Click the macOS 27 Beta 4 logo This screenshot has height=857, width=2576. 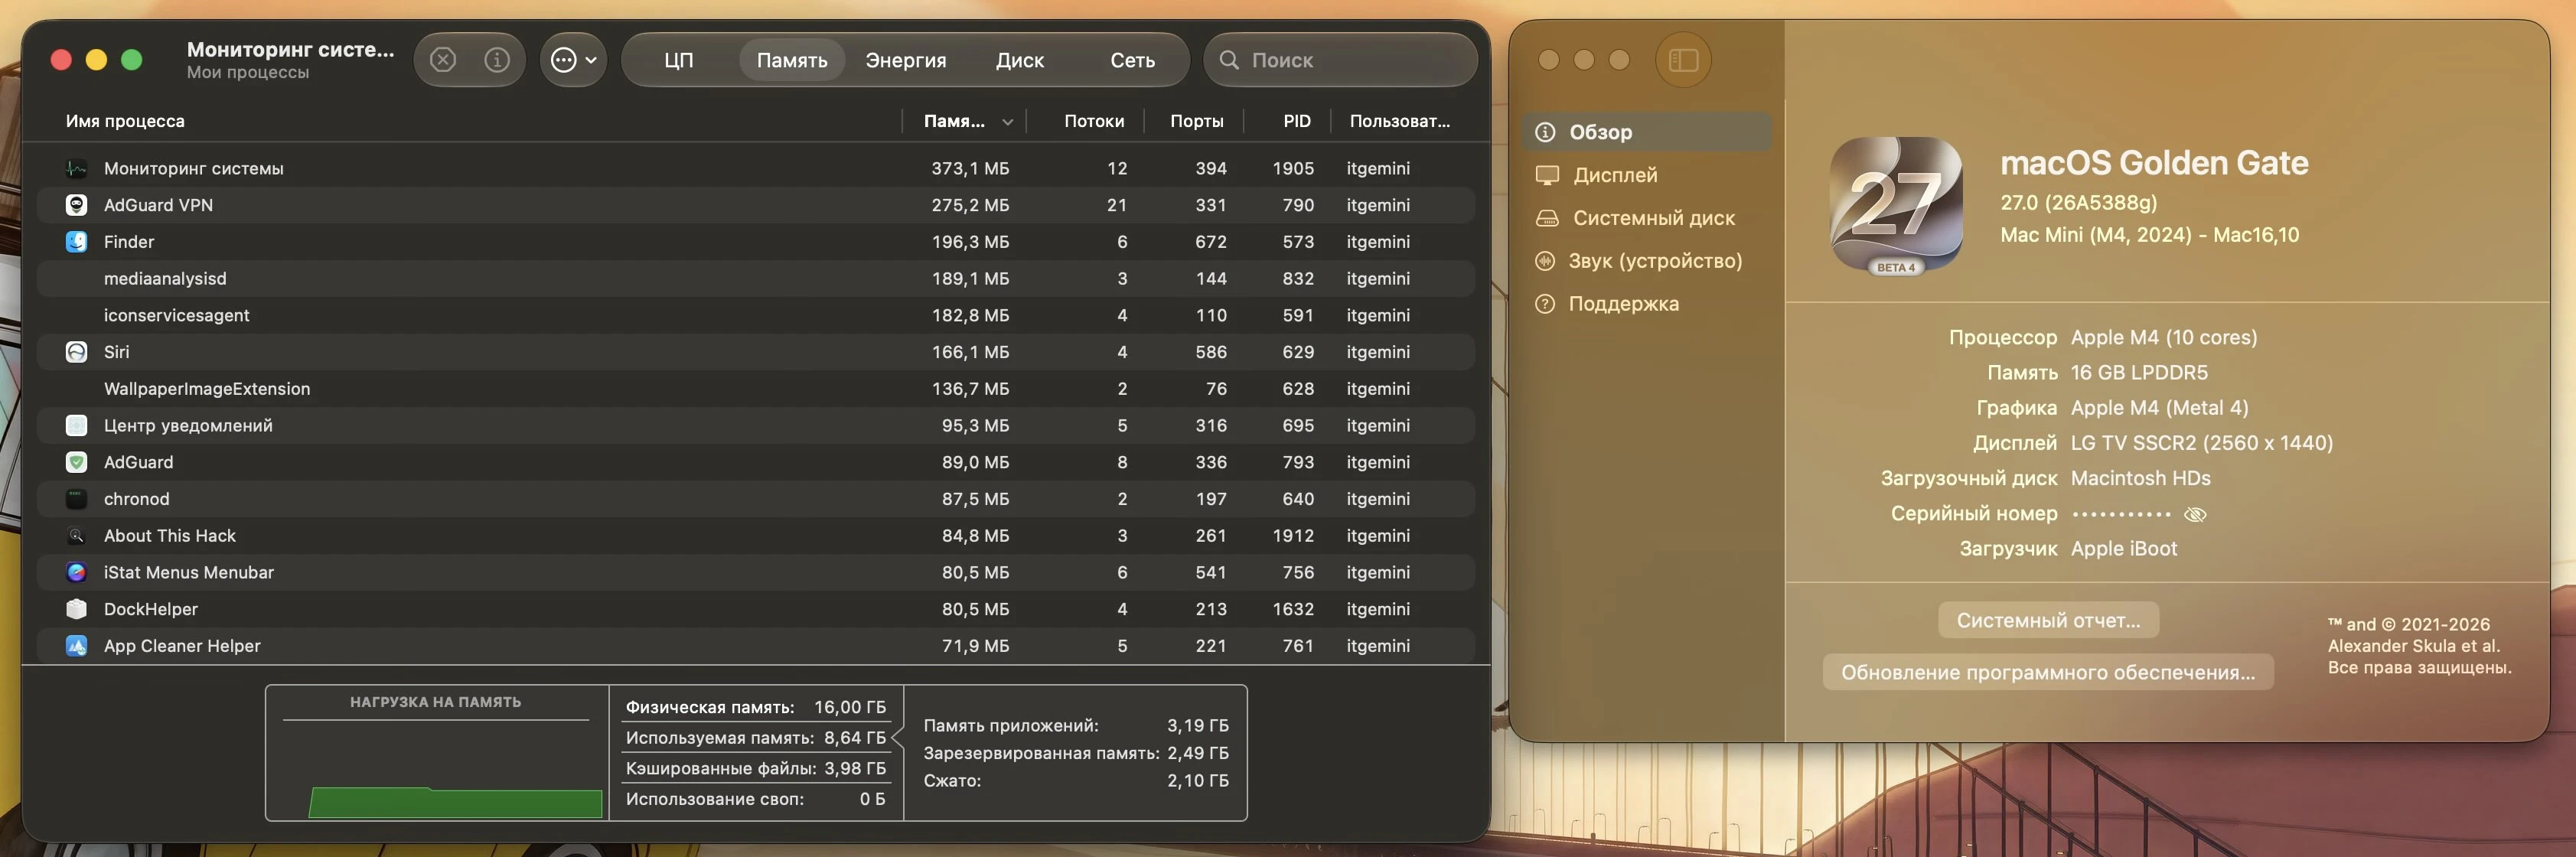click(1896, 205)
